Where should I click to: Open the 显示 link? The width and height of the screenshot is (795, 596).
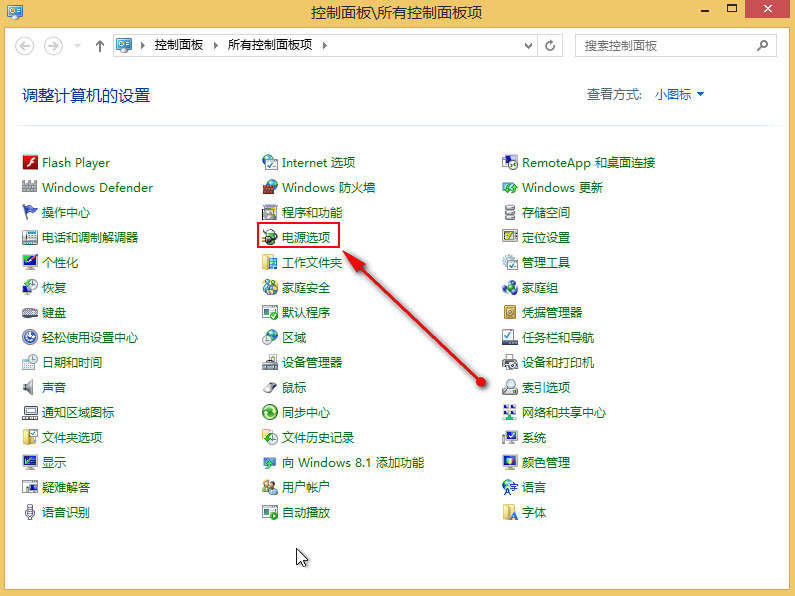click(54, 463)
